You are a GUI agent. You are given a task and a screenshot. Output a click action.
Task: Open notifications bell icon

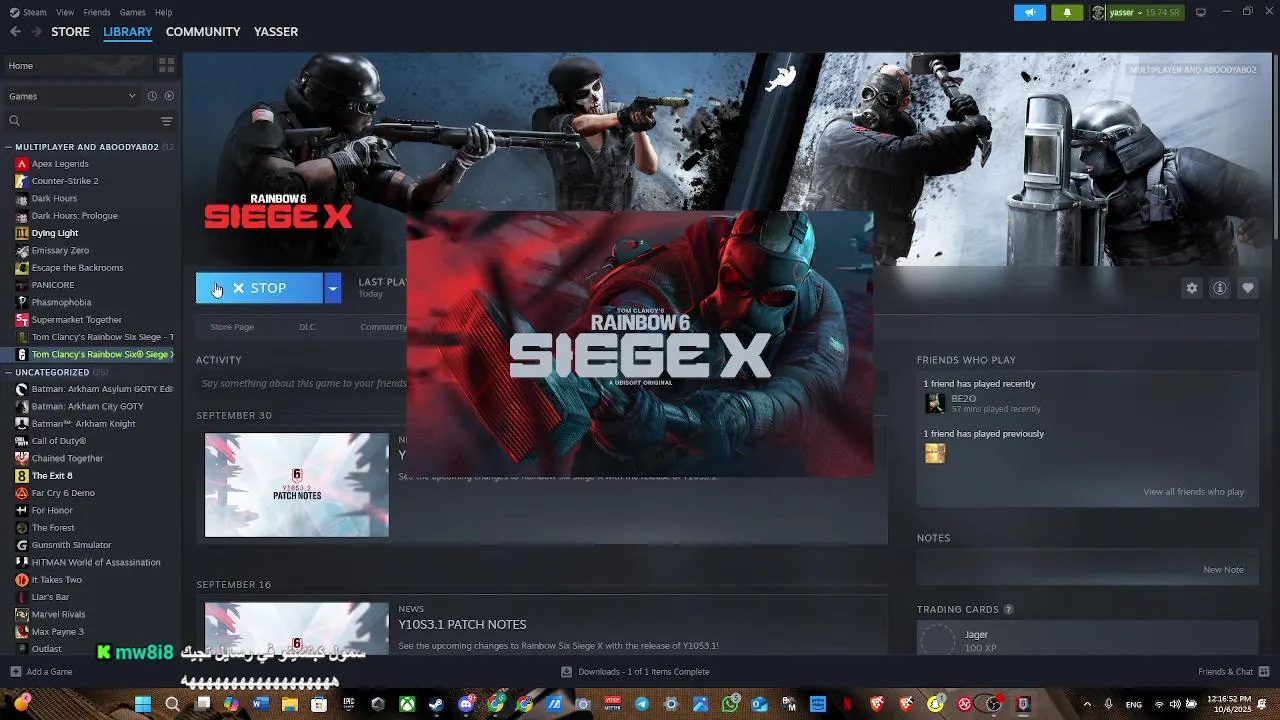pyautogui.click(x=1067, y=12)
